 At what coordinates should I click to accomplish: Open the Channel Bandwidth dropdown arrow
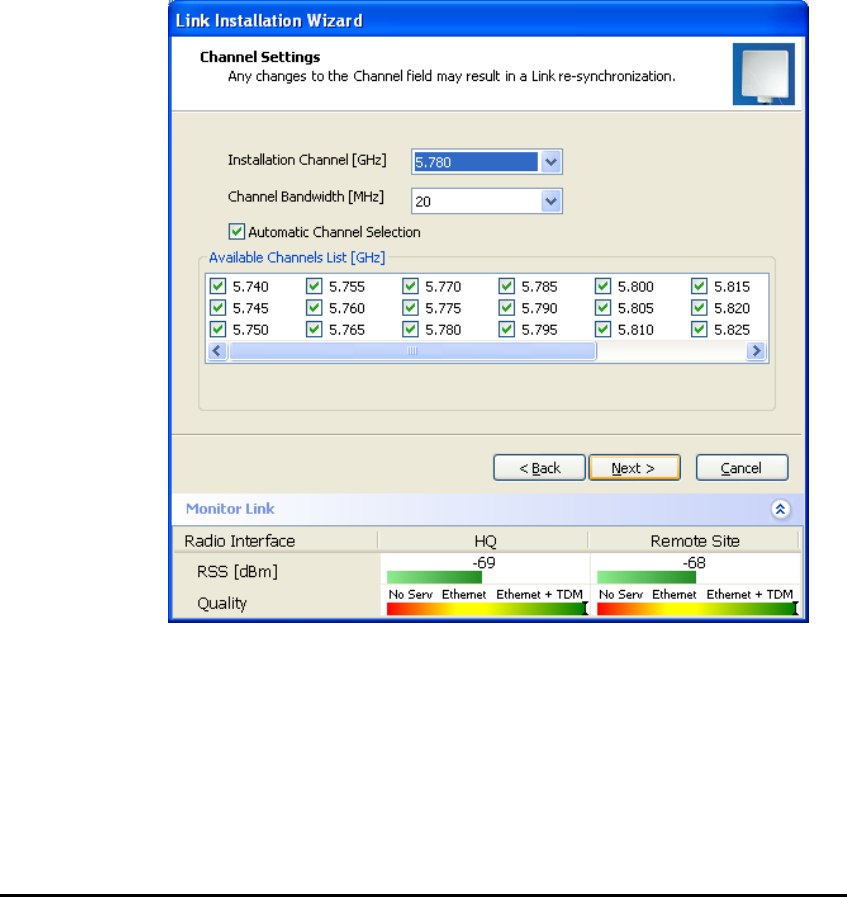pyautogui.click(x=551, y=201)
